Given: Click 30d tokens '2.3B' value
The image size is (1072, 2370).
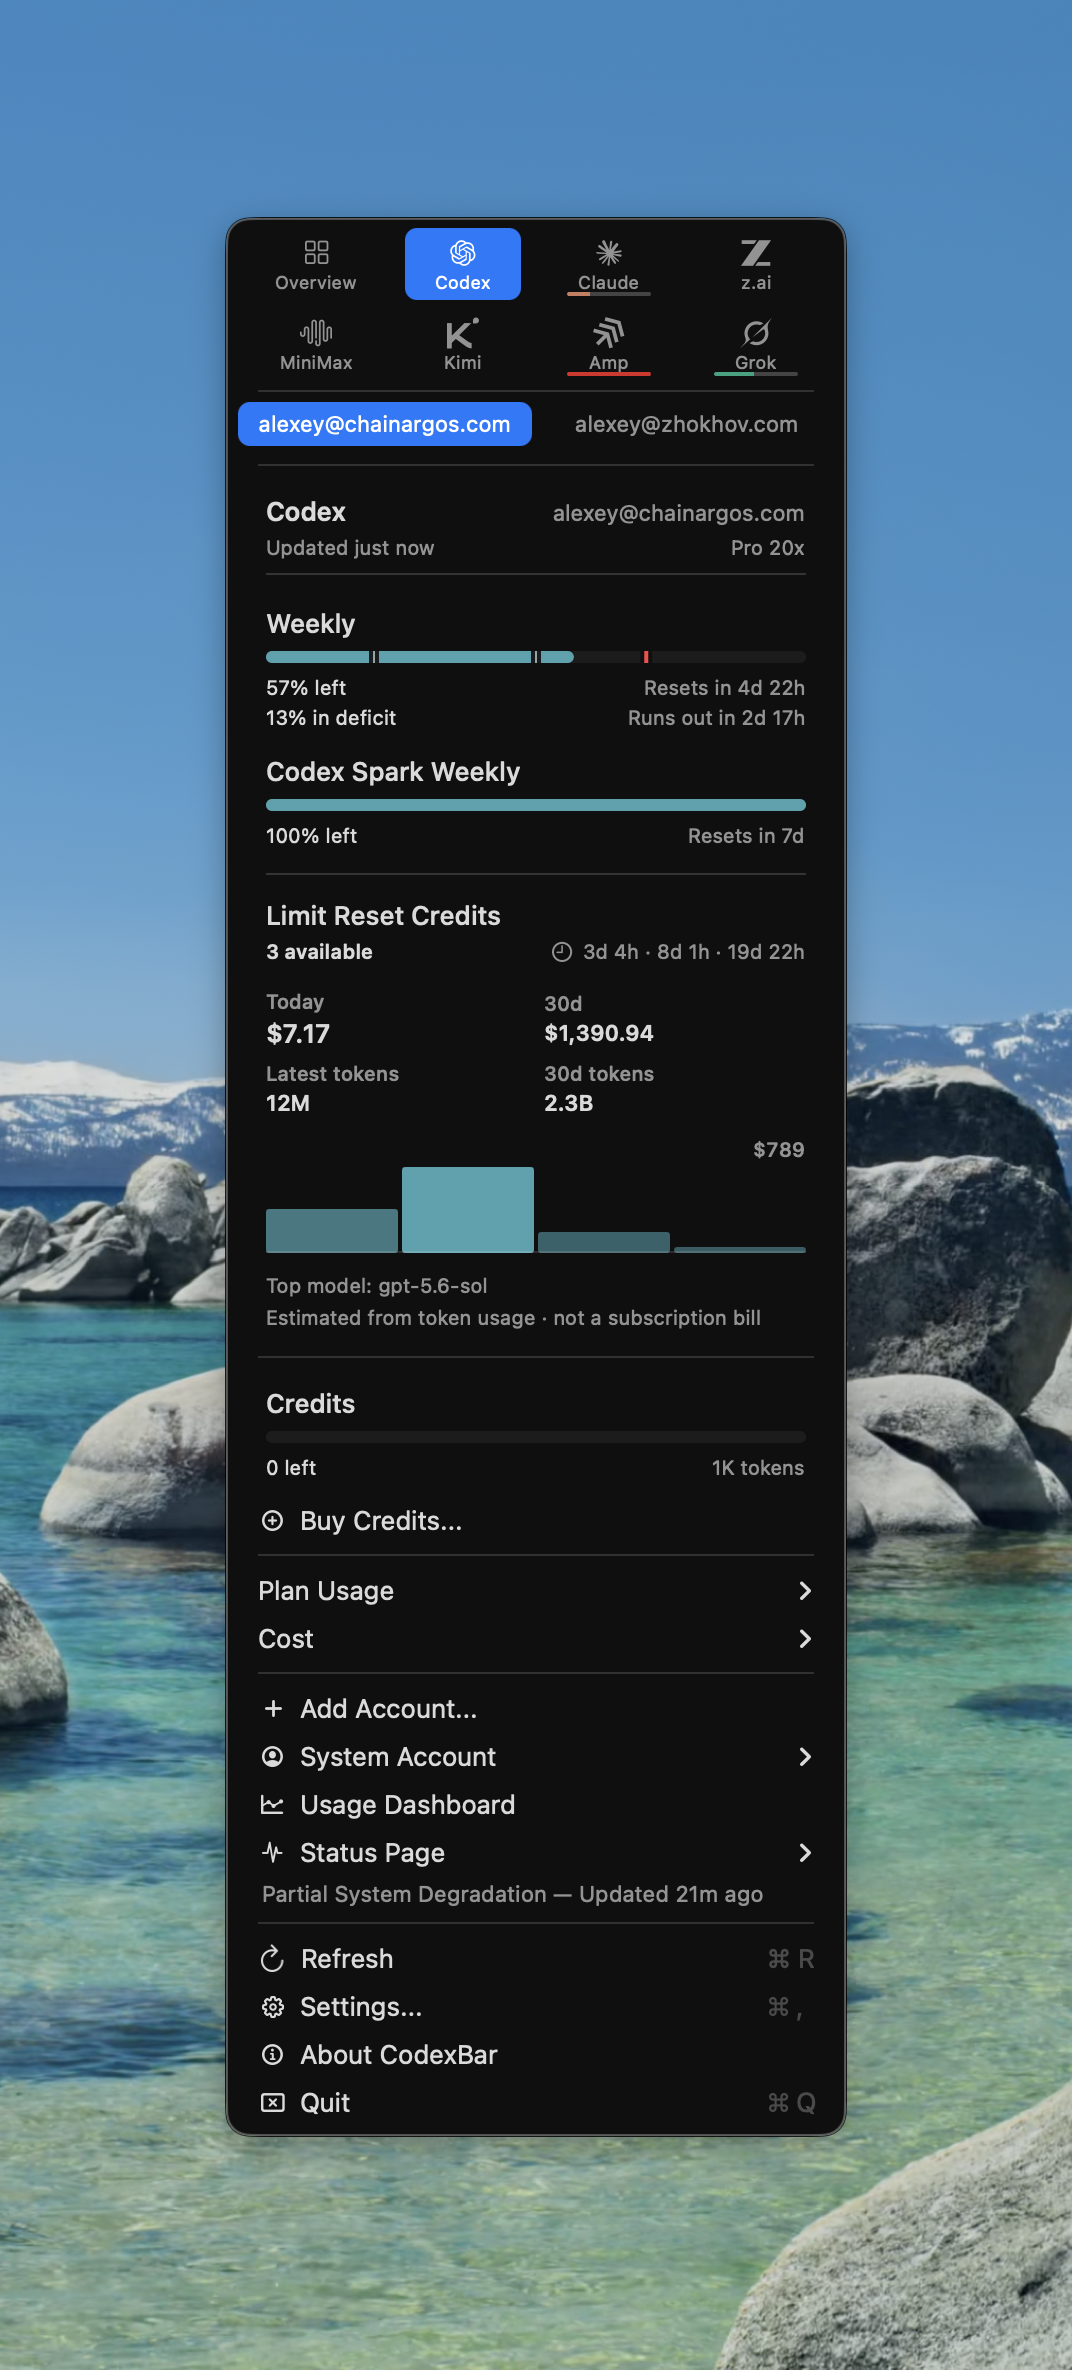Looking at the screenshot, I should [569, 1104].
